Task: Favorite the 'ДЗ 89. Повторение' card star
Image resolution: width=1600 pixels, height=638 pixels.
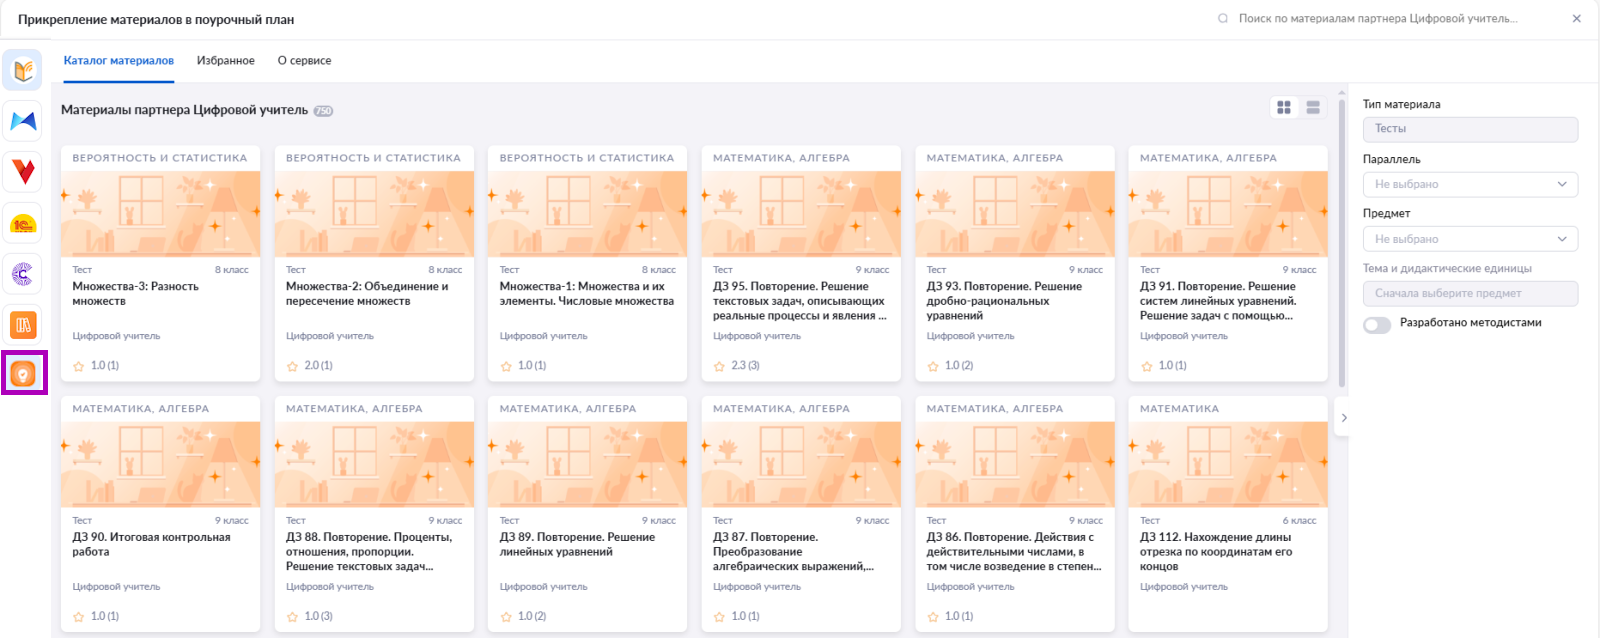Action: pyautogui.click(x=506, y=617)
